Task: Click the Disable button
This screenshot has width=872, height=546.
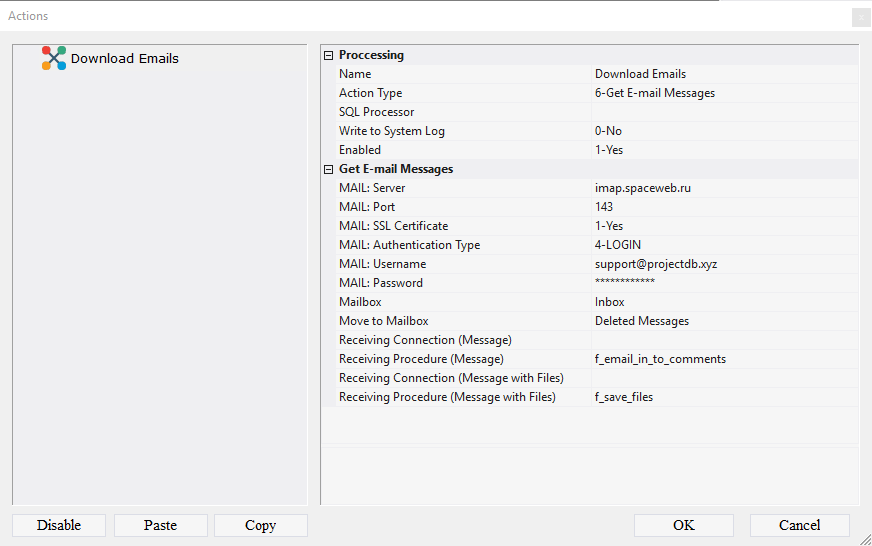Action: (59, 525)
